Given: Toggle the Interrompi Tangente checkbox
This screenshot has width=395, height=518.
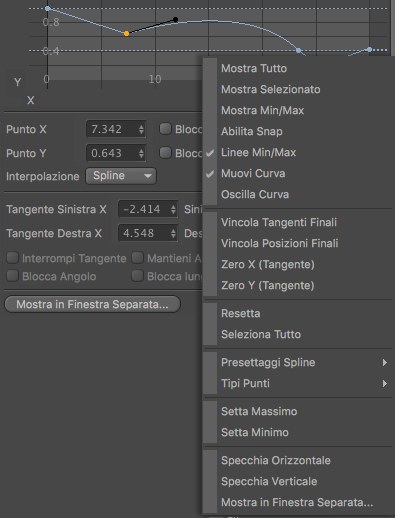Looking at the screenshot, I should click(13, 258).
